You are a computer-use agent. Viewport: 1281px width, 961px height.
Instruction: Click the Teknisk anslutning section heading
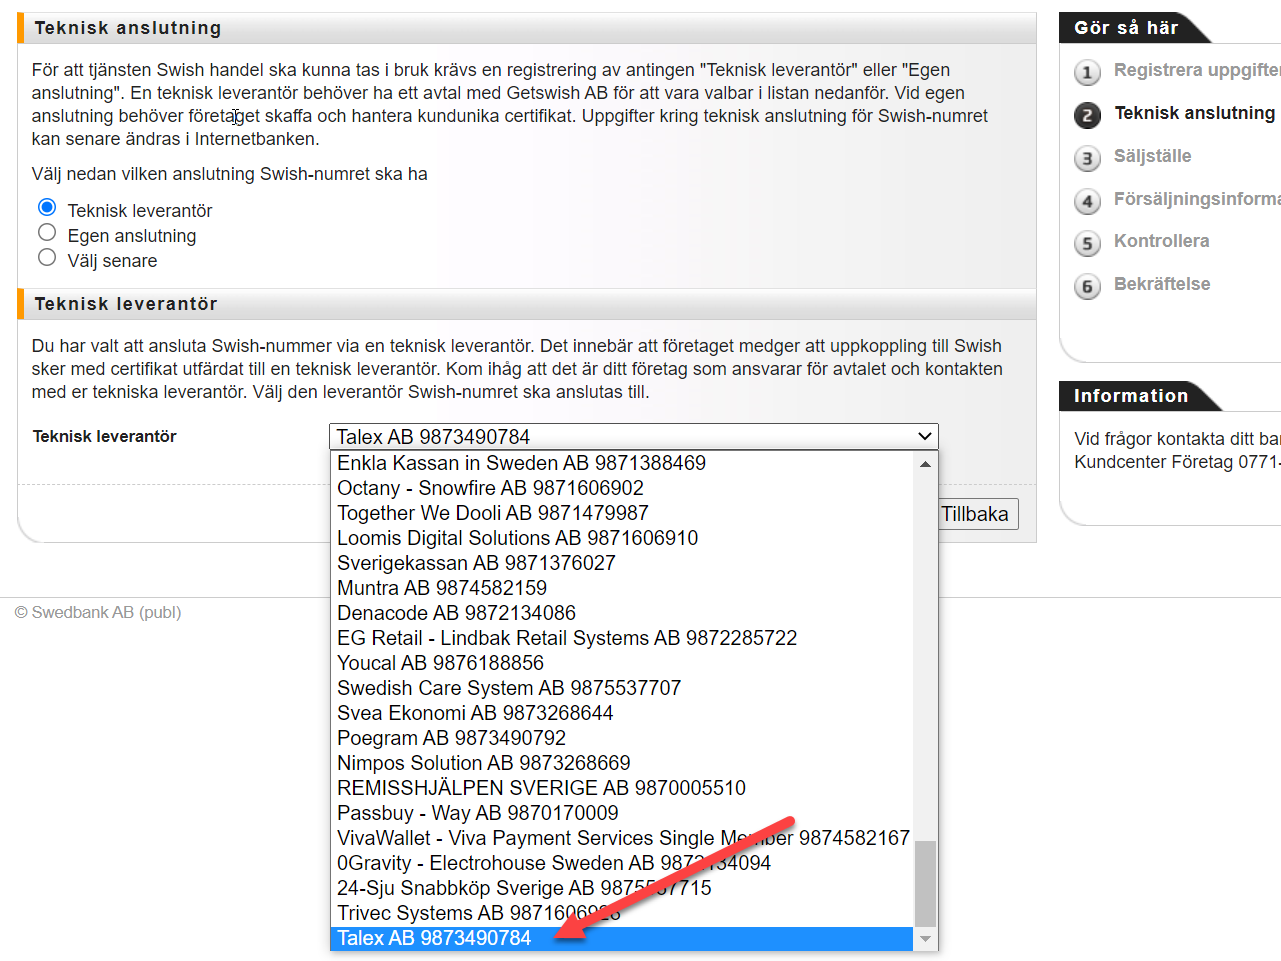(128, 28)
